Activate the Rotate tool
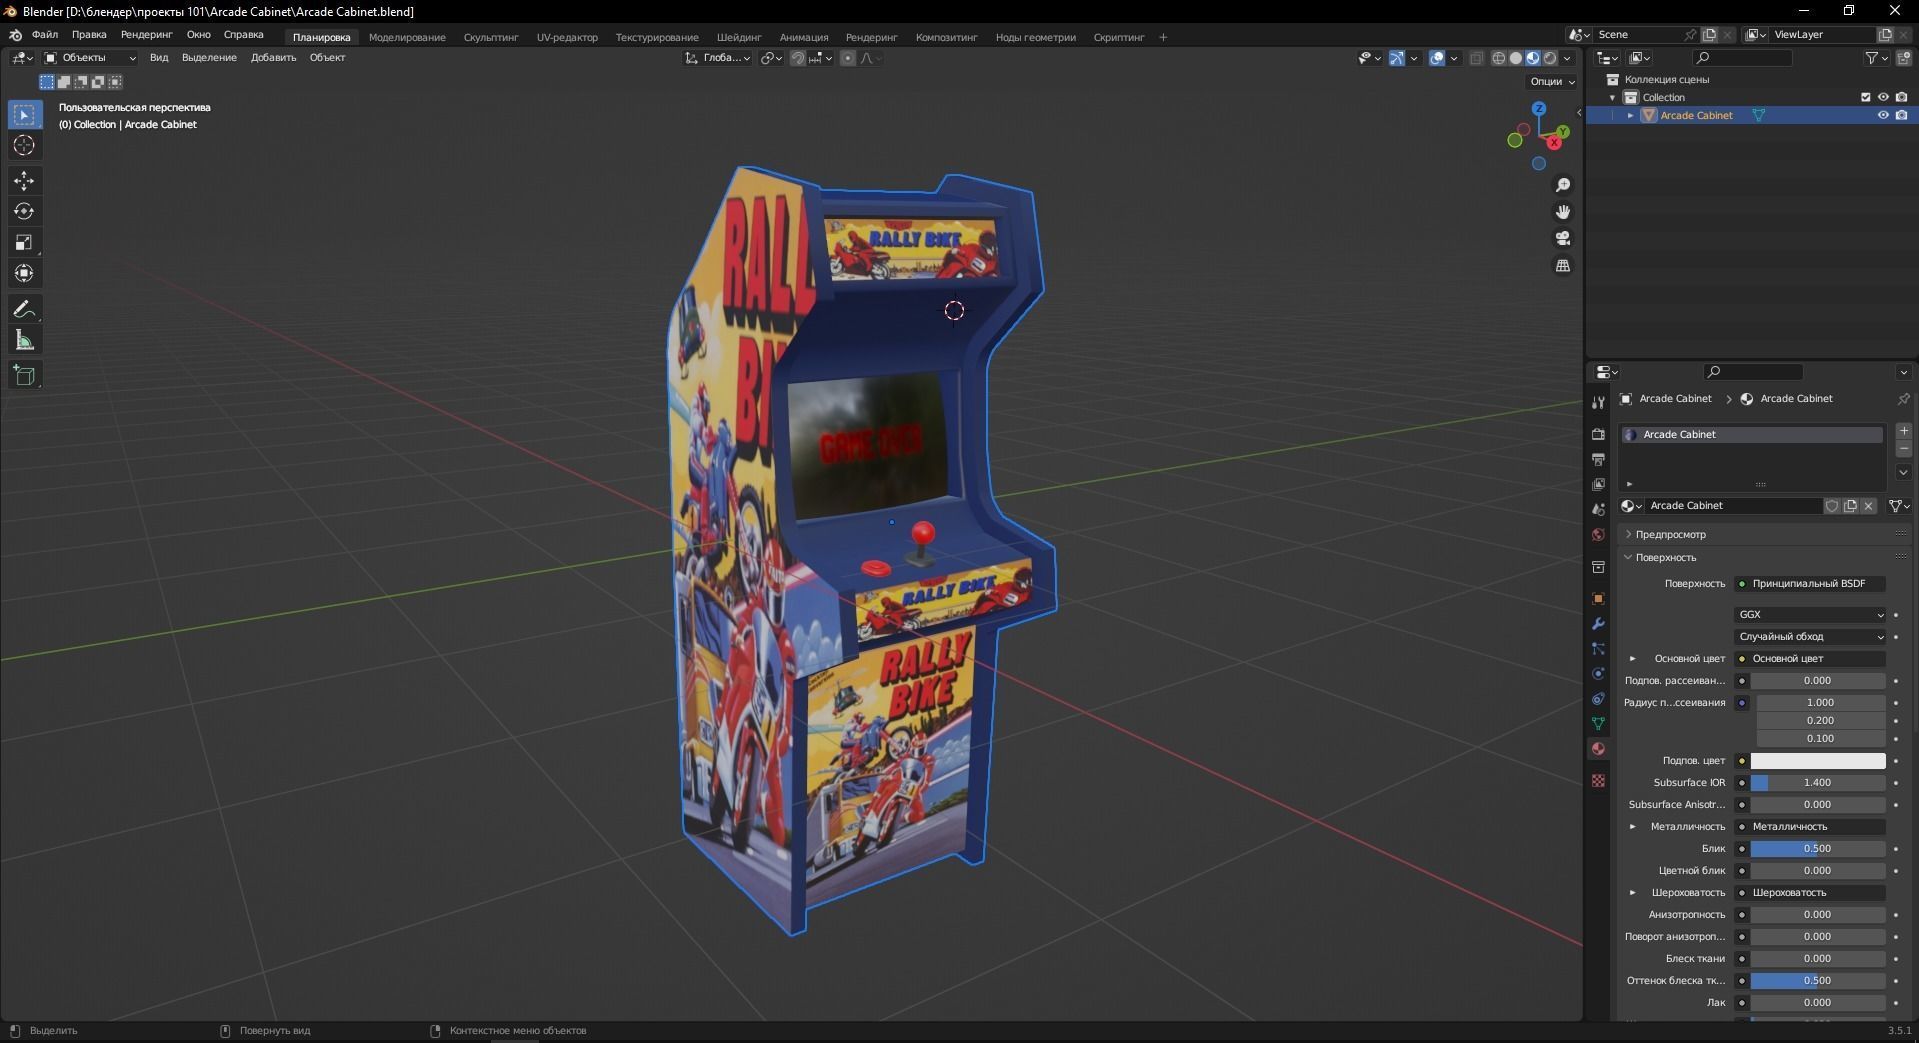Viewport: 1919px width, 1043px height. (x=24, y=212)
